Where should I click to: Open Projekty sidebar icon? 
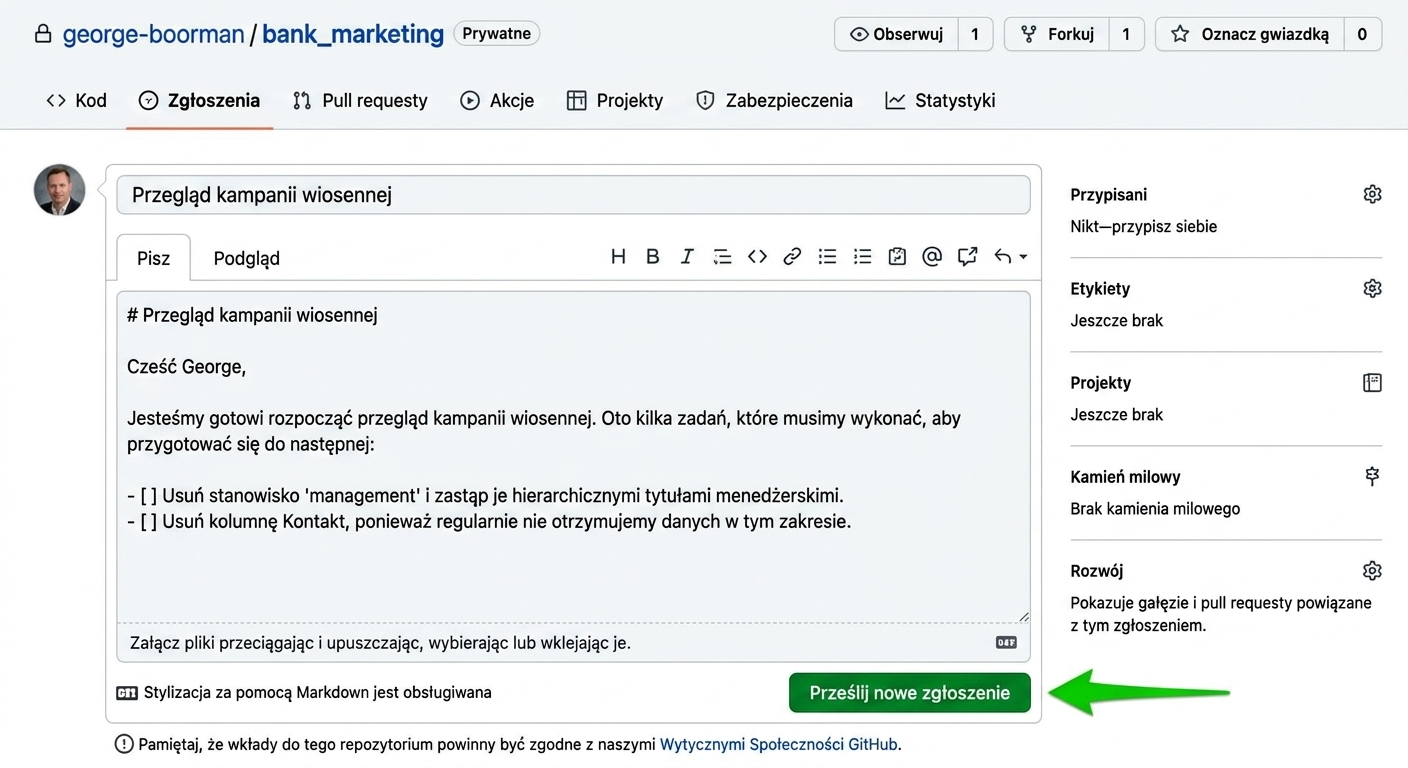pos(1372,382)
